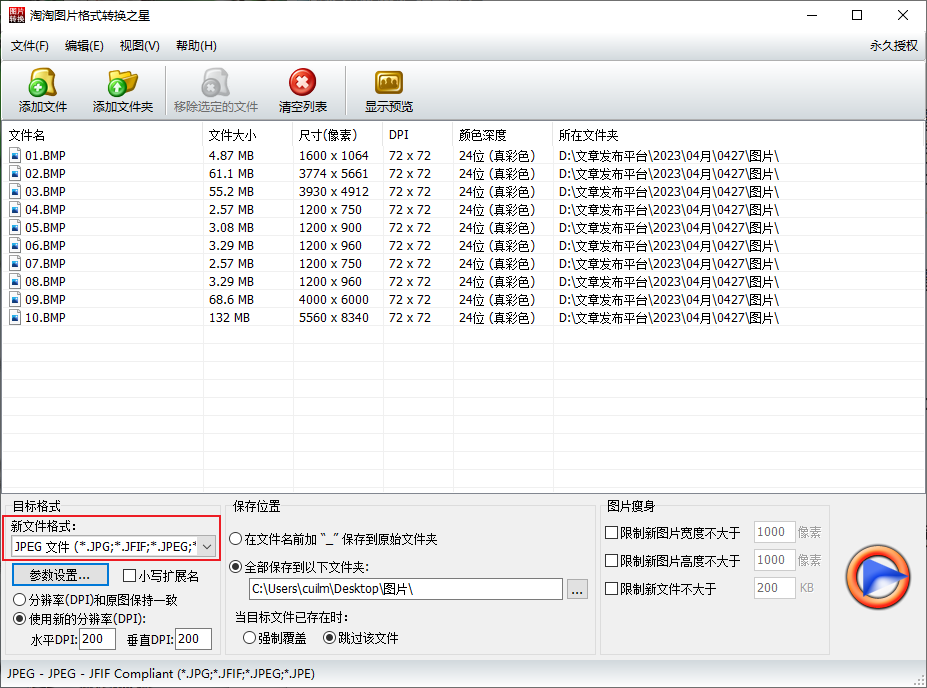Click the 3774 x 5661 dimension cell
Screen dimensions: 927x688
(x=333, y=174)
